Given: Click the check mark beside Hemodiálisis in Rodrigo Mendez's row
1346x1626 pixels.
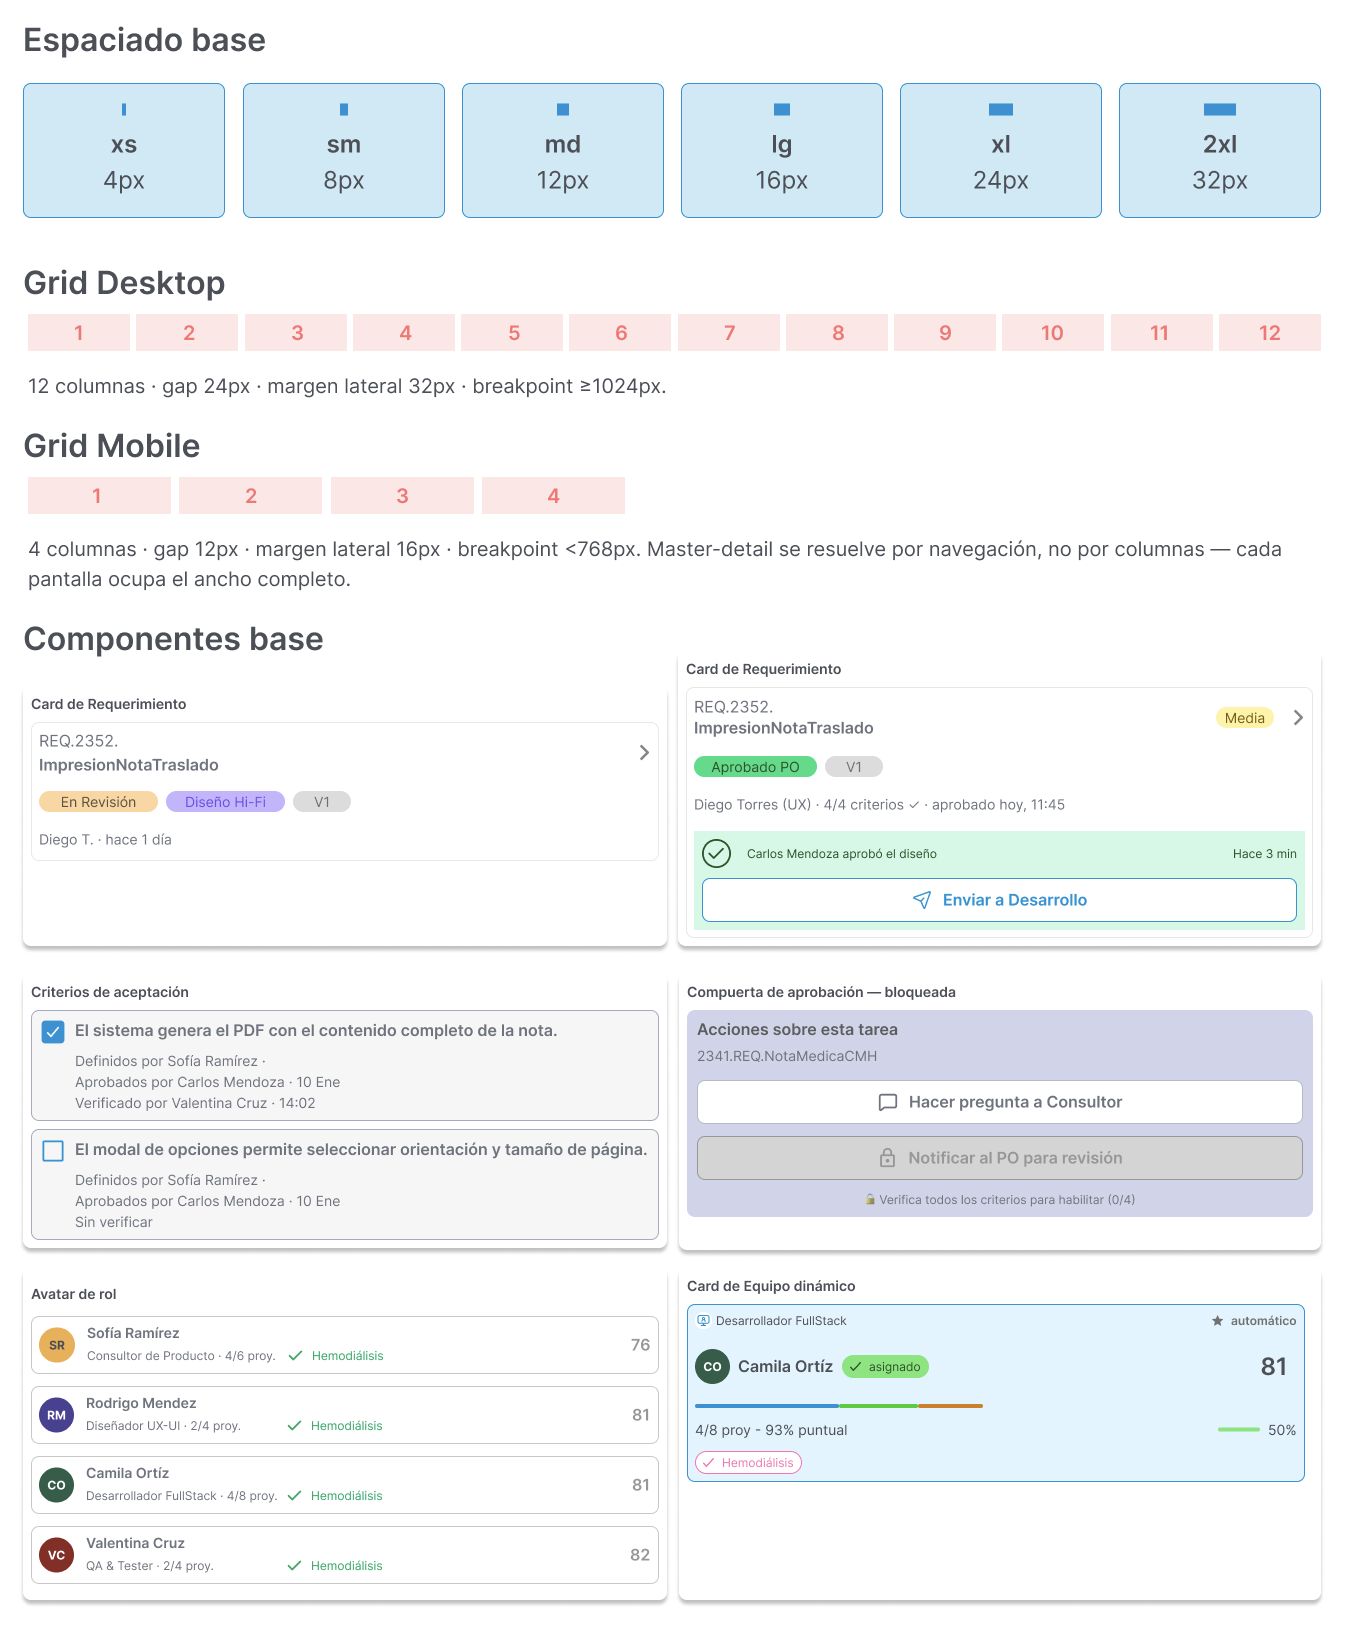Looking at the screenshot, I should pyautogui.click(x=294, y=1426).
